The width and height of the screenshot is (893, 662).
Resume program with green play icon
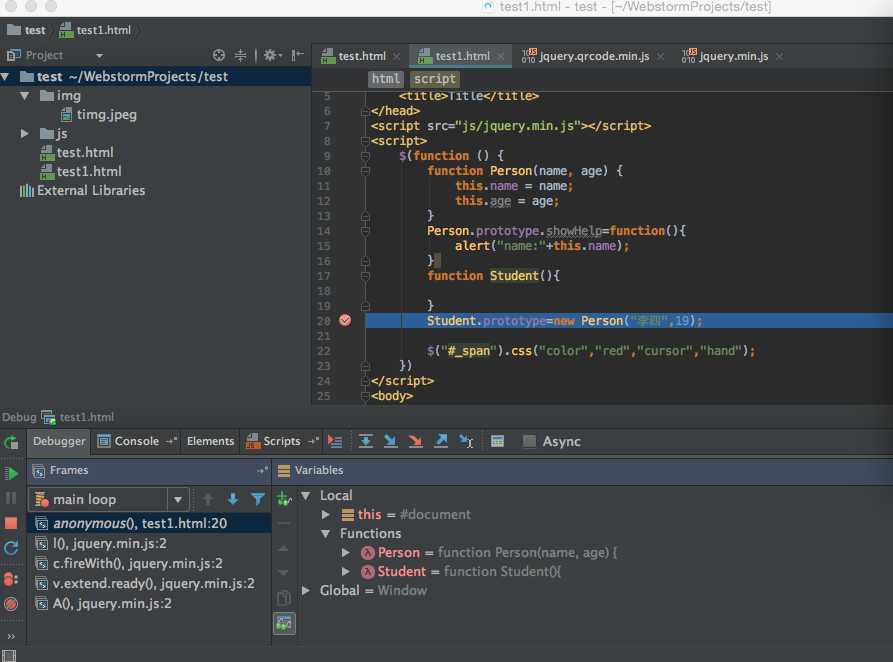pos(11,473)
